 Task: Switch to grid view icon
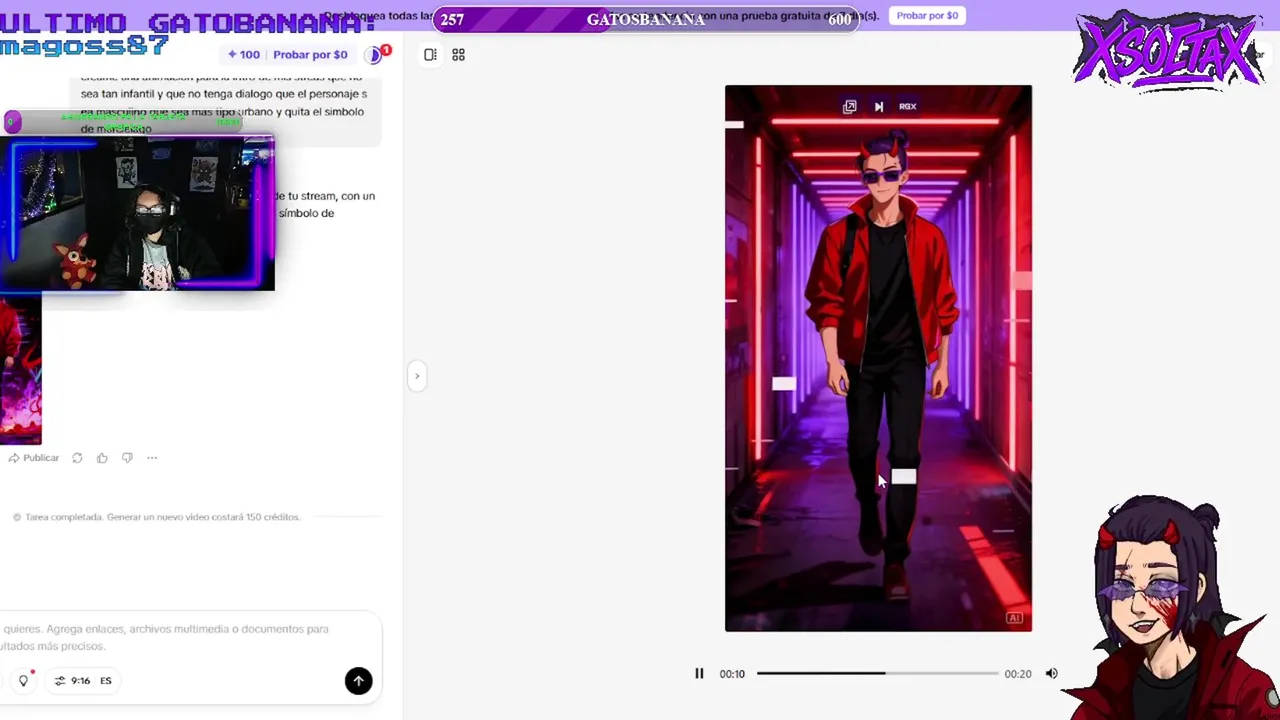[x=458, y=55]
